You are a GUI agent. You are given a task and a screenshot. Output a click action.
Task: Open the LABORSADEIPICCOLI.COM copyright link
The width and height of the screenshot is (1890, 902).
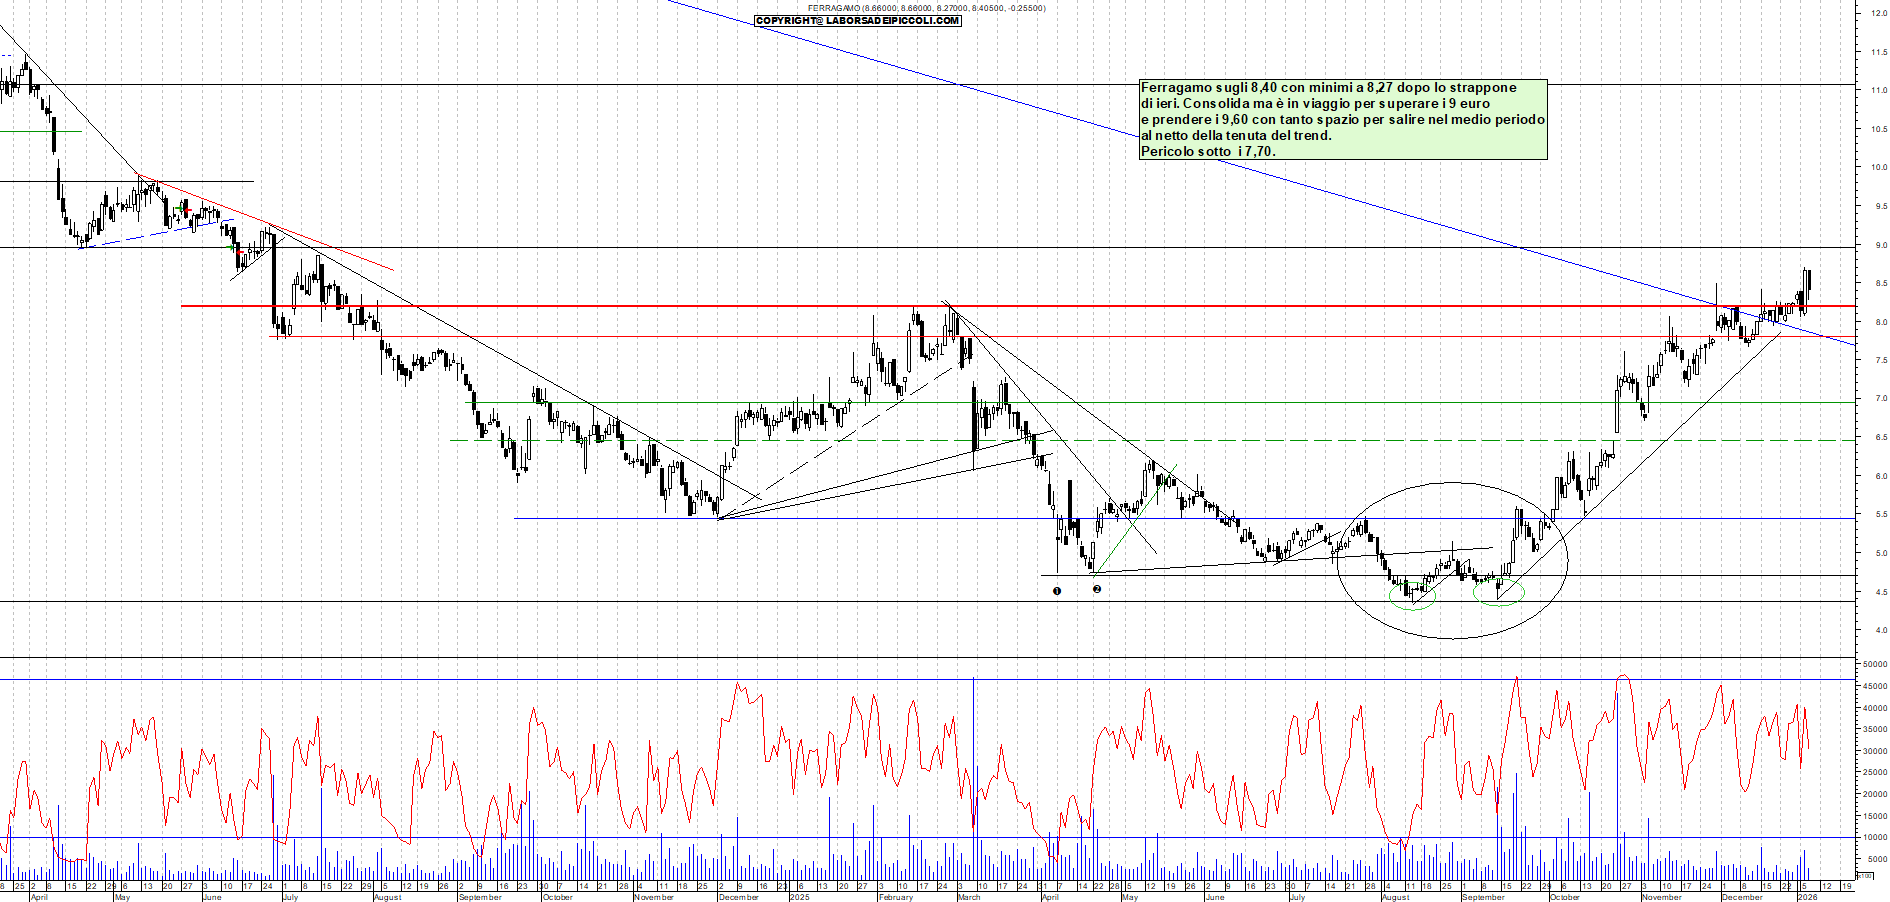click(858, 21)
